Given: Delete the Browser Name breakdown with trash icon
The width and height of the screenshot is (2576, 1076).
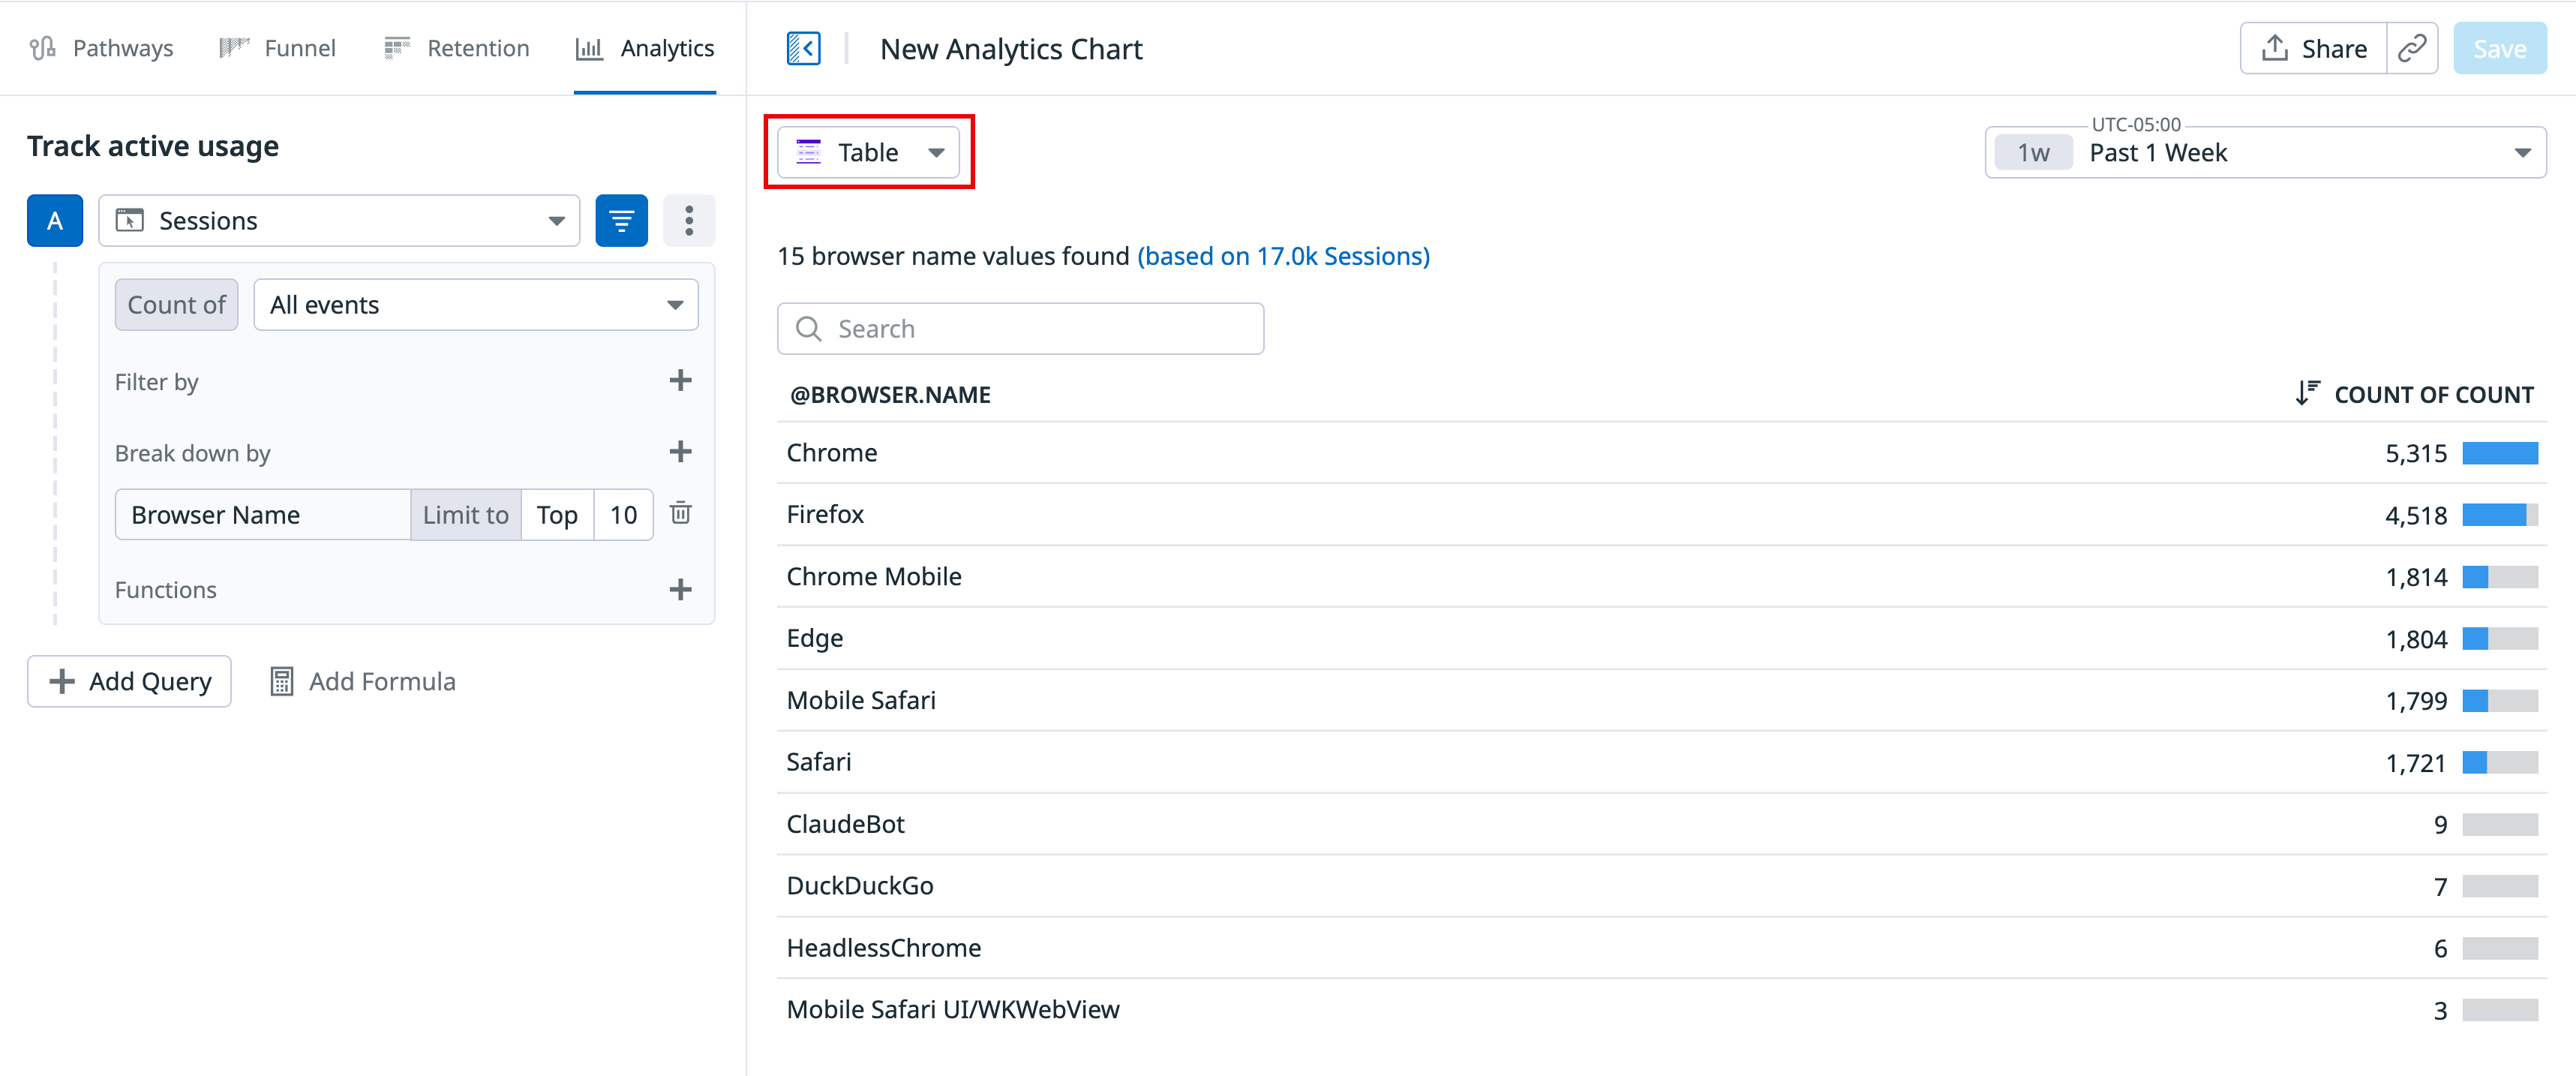Looking at the screenshot, I should tap(680, 514).
